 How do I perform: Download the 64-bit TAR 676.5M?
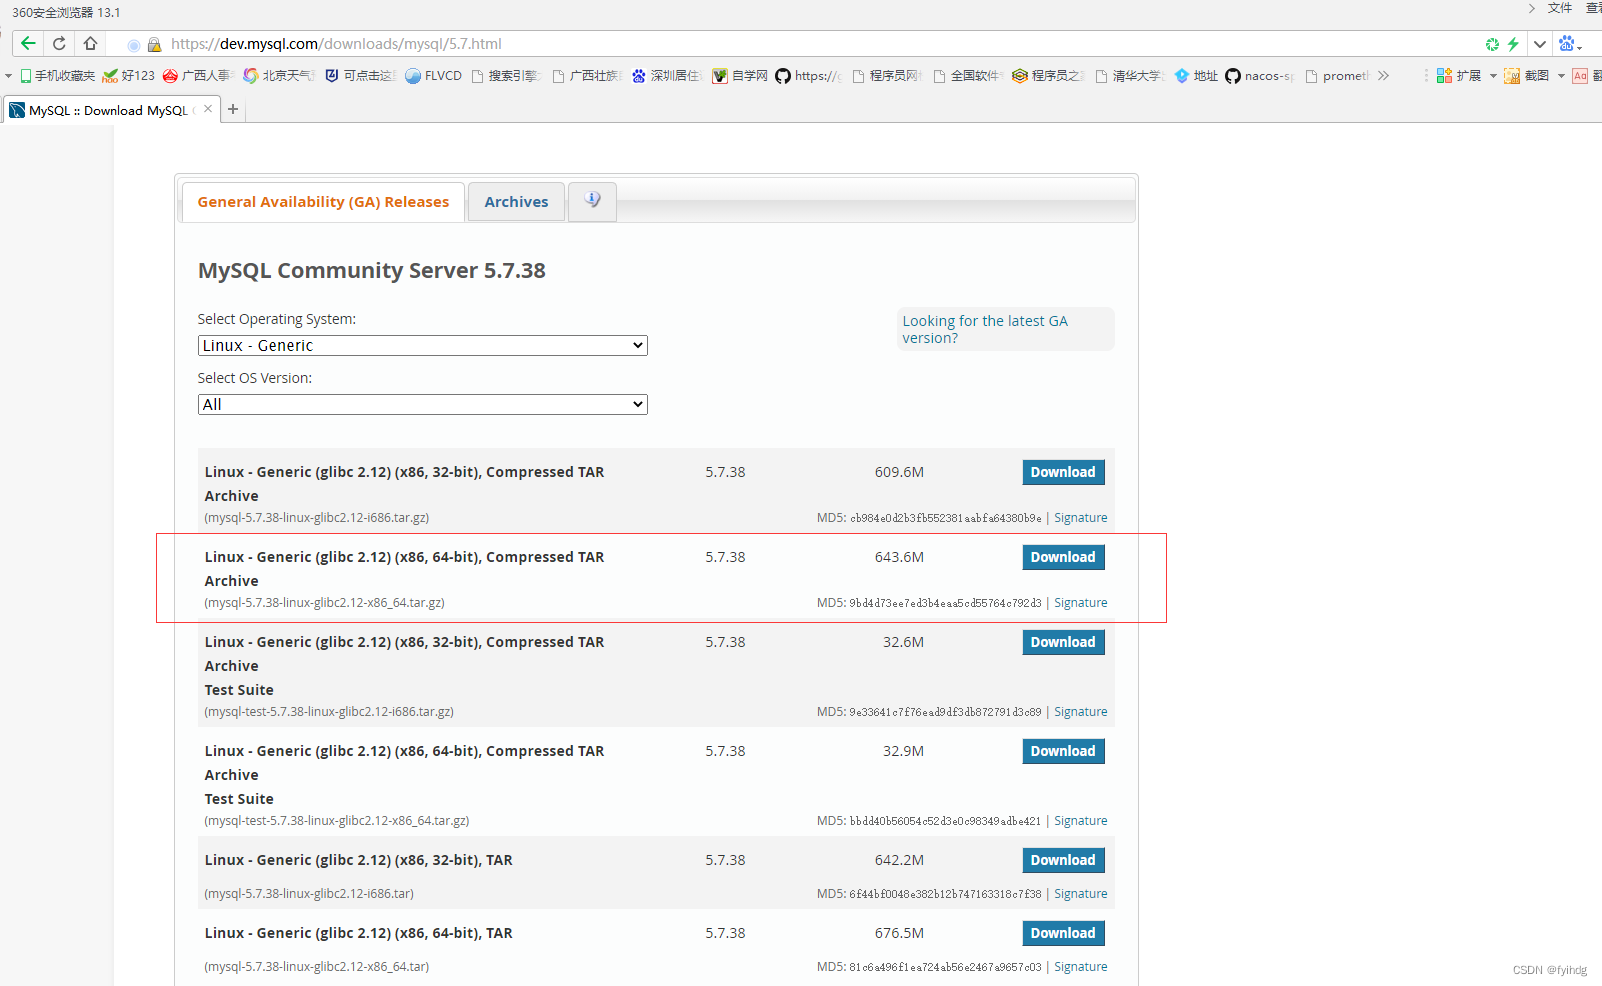pos(1063,933)
